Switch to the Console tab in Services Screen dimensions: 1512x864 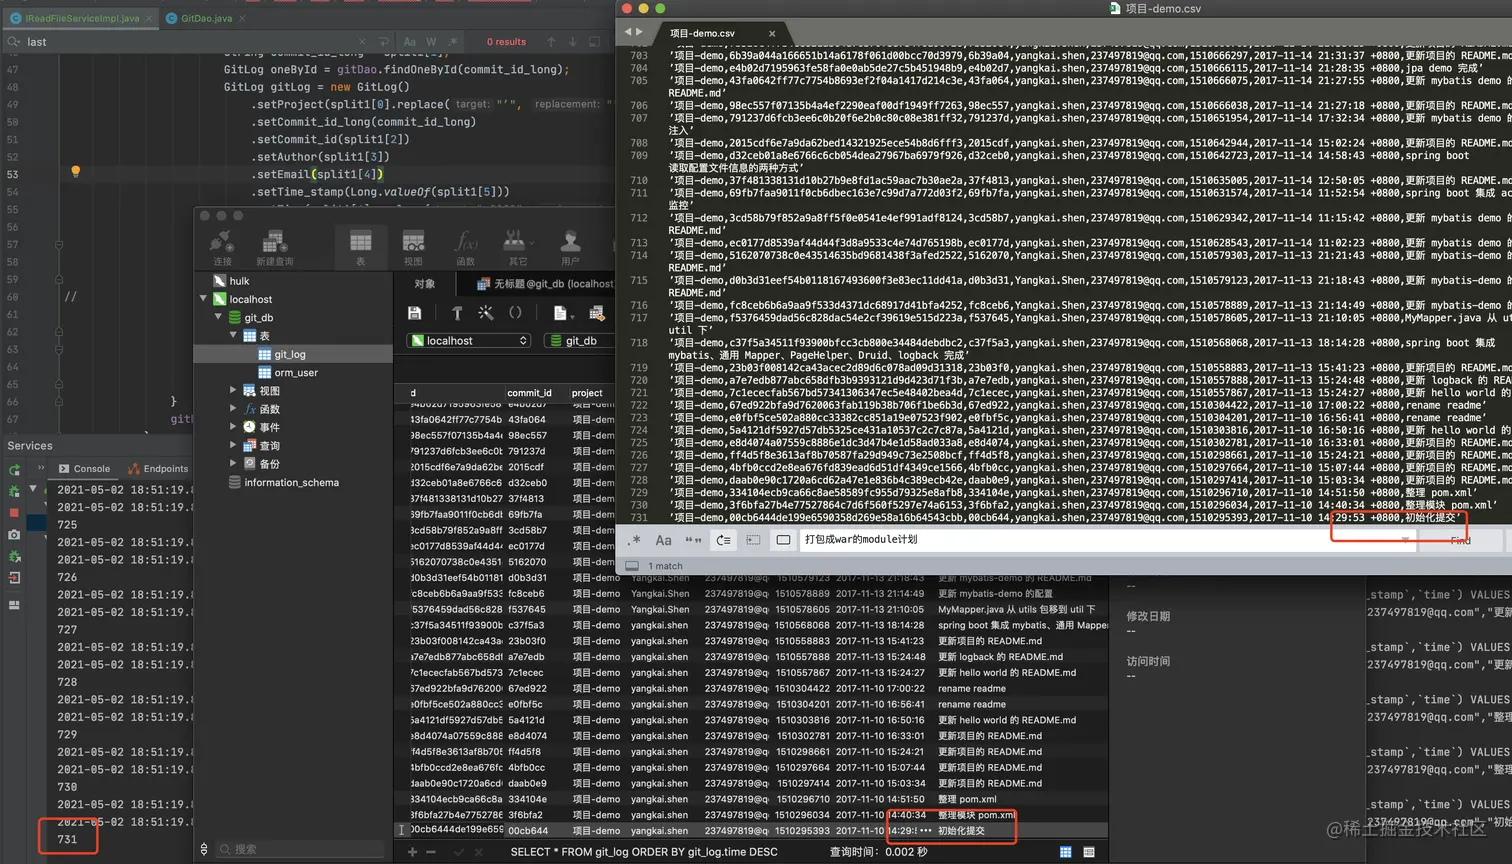[x=84, y=468]
